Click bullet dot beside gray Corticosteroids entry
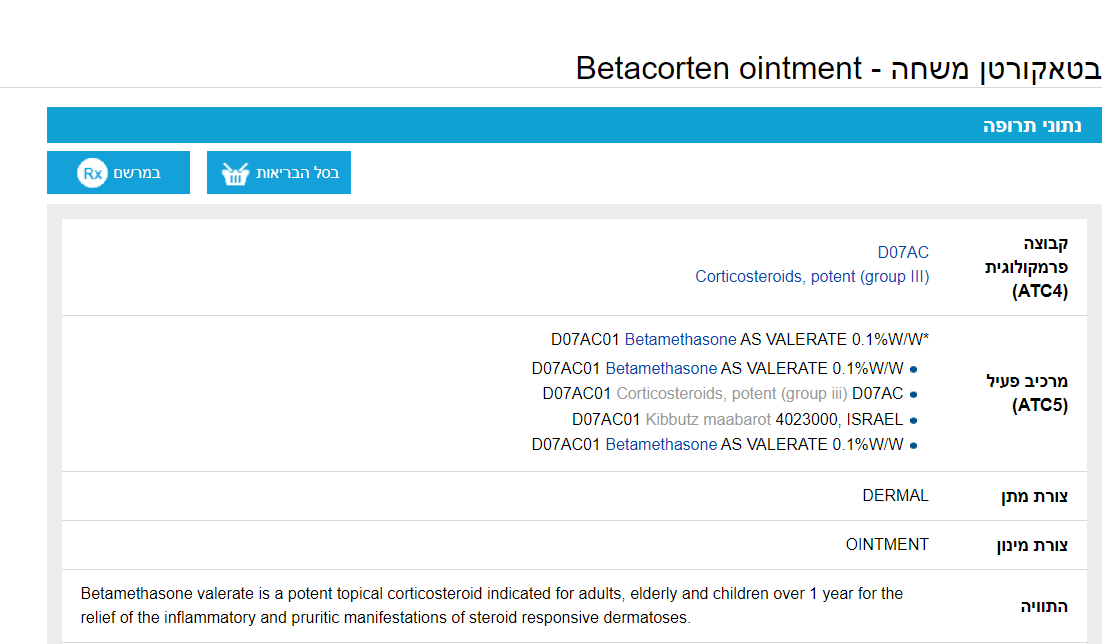The width and height of the screenshot is (1103, 644). 914,394
